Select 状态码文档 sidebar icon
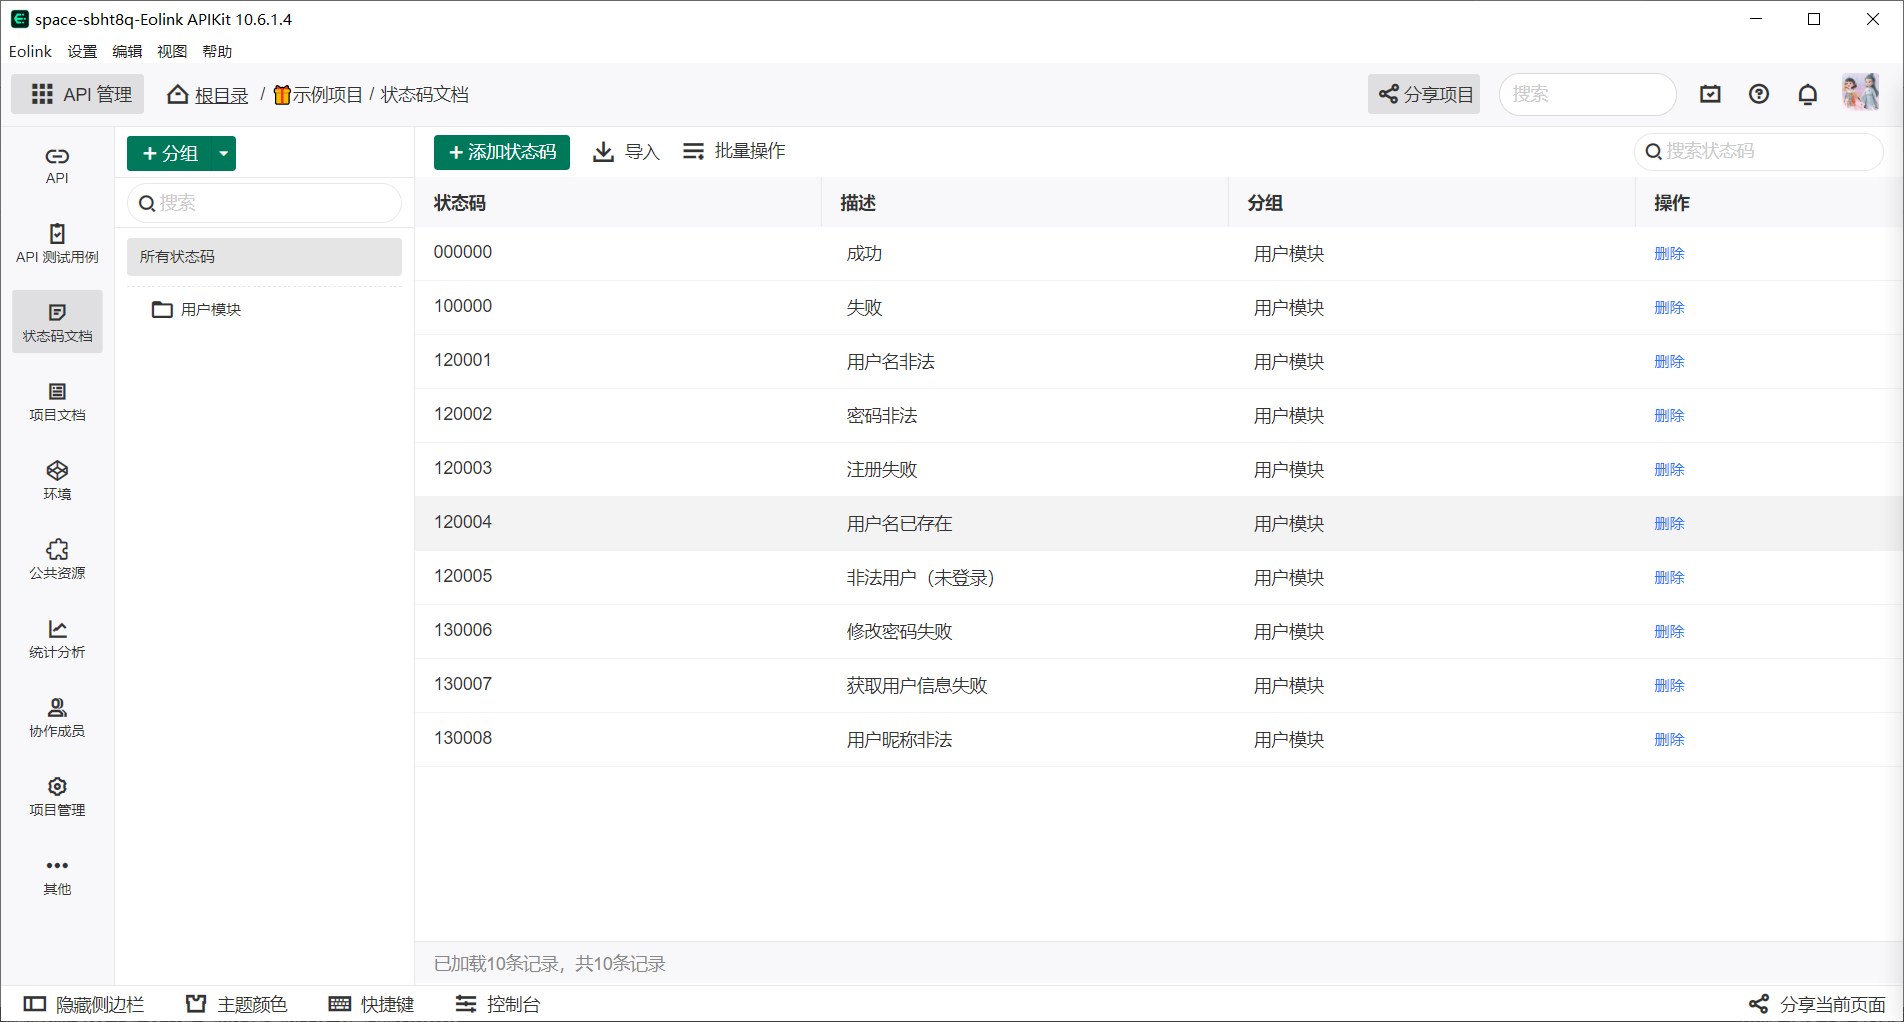1904x1022 pixels. click(57, 322)
